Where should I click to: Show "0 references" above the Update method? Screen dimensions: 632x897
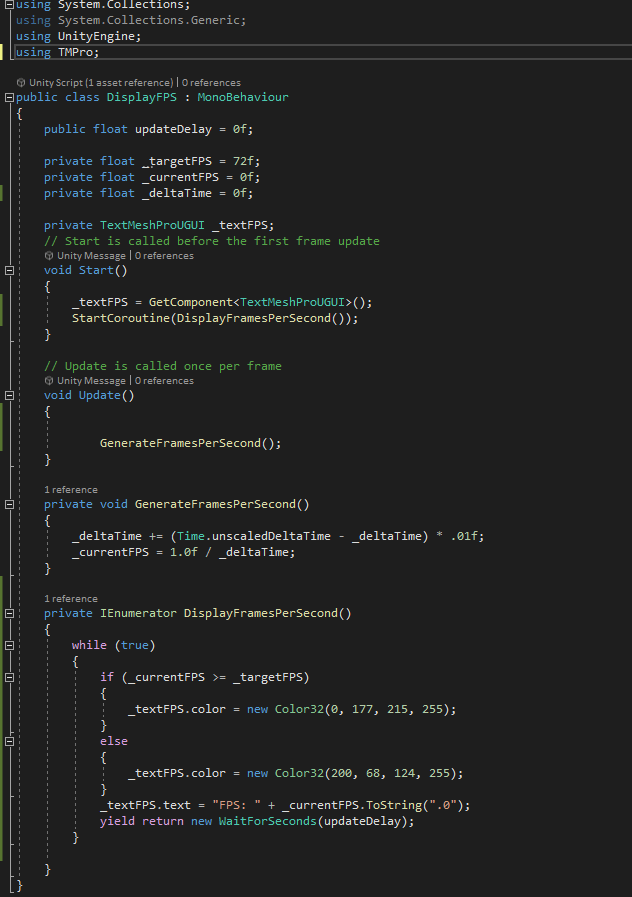click(164, 381)
